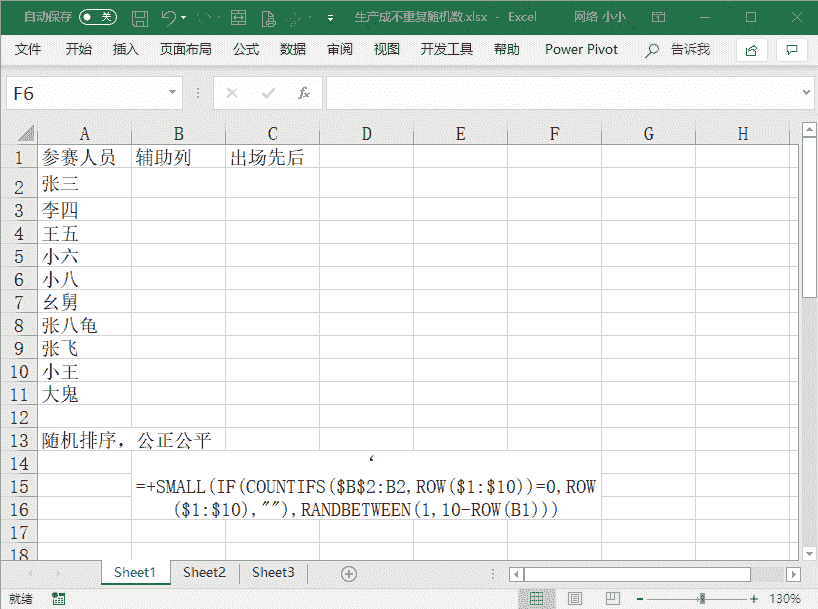Click the Undo arrow icon

coord(169,18)
